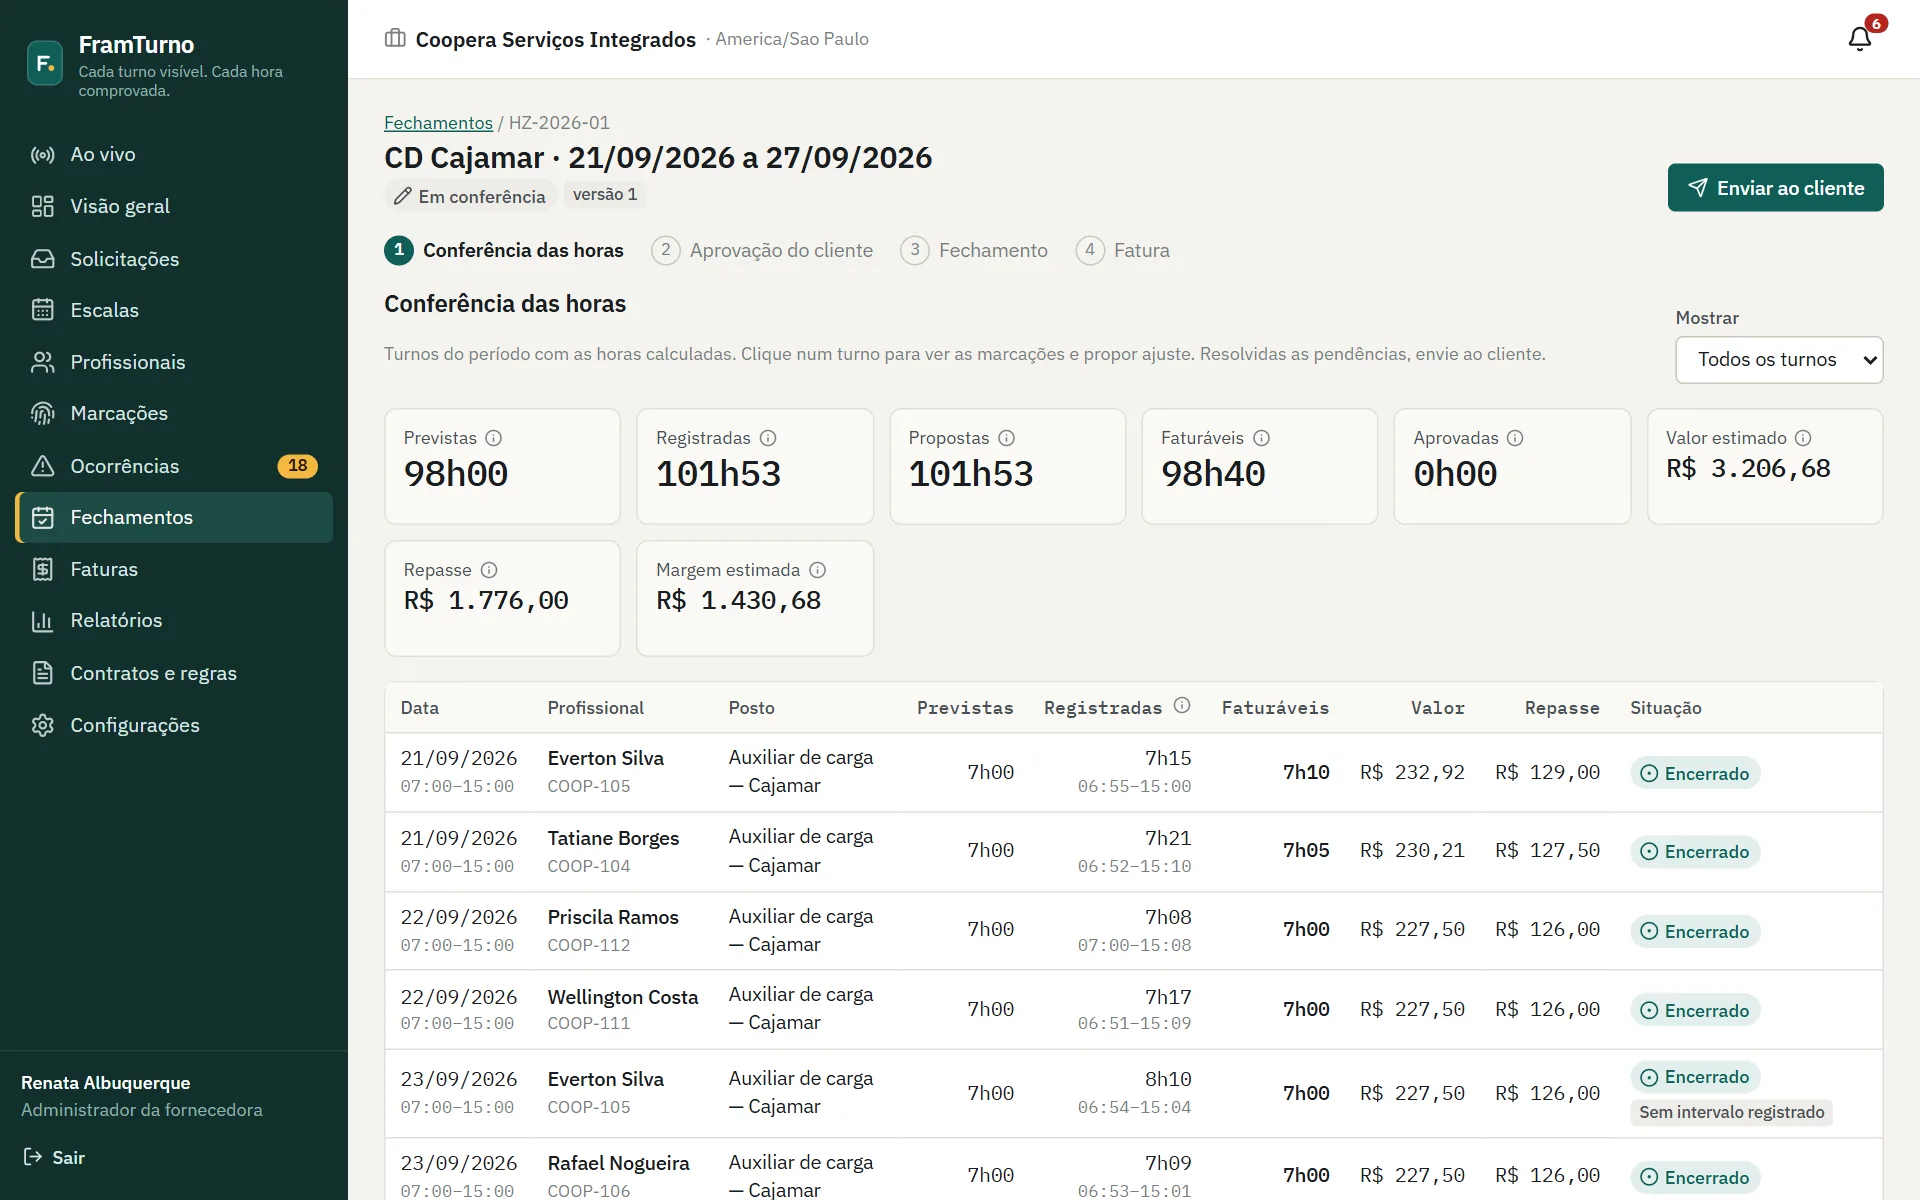Click the Configurações gear icon
The height and width of the screenshot is (1200, 1920).
42,725
